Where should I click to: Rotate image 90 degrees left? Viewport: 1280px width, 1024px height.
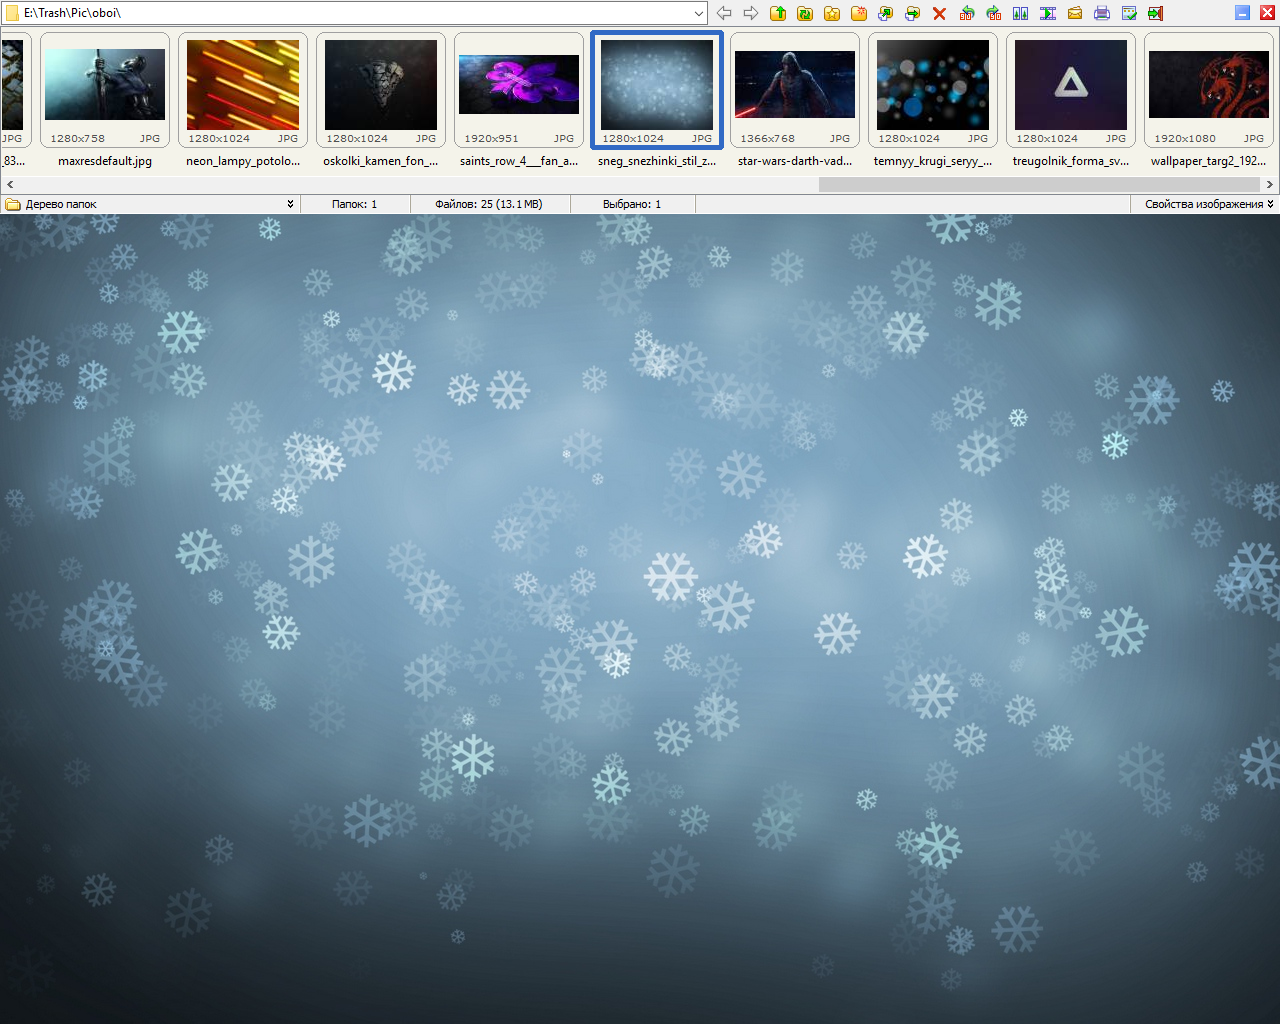(967, 13)
